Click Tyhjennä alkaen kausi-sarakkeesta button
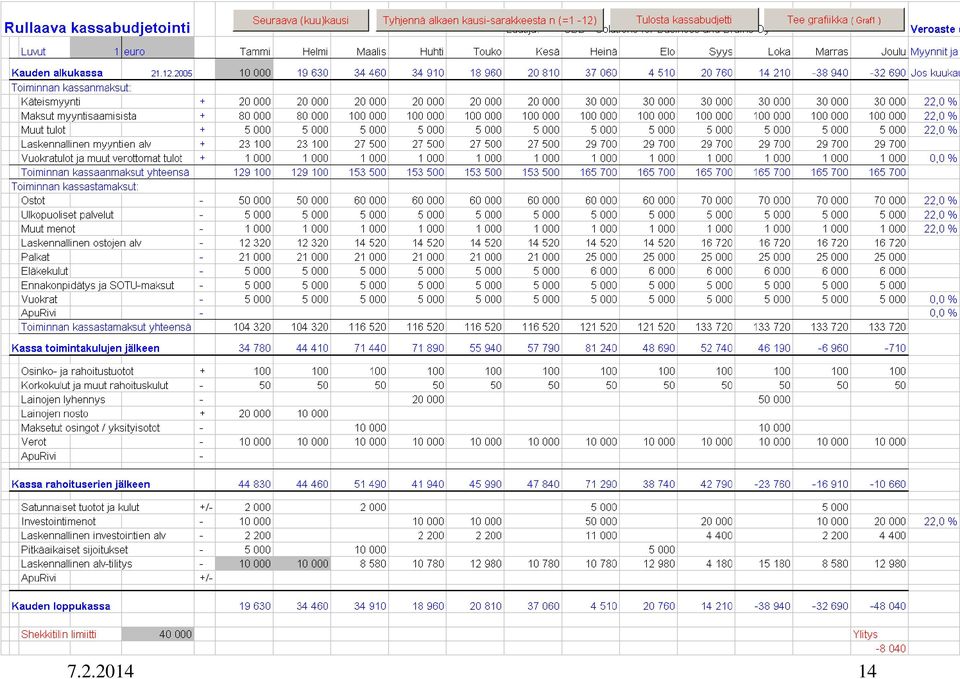This screenshot has width=960, height=679. click(x=490, y=20)
